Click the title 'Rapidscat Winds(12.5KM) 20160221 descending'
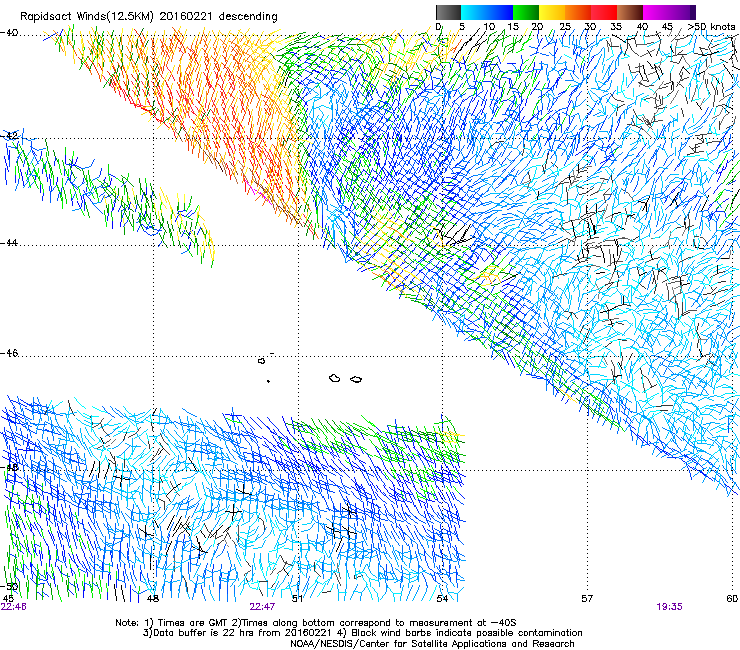Screen dimensions: 740x650 point(149,17)
